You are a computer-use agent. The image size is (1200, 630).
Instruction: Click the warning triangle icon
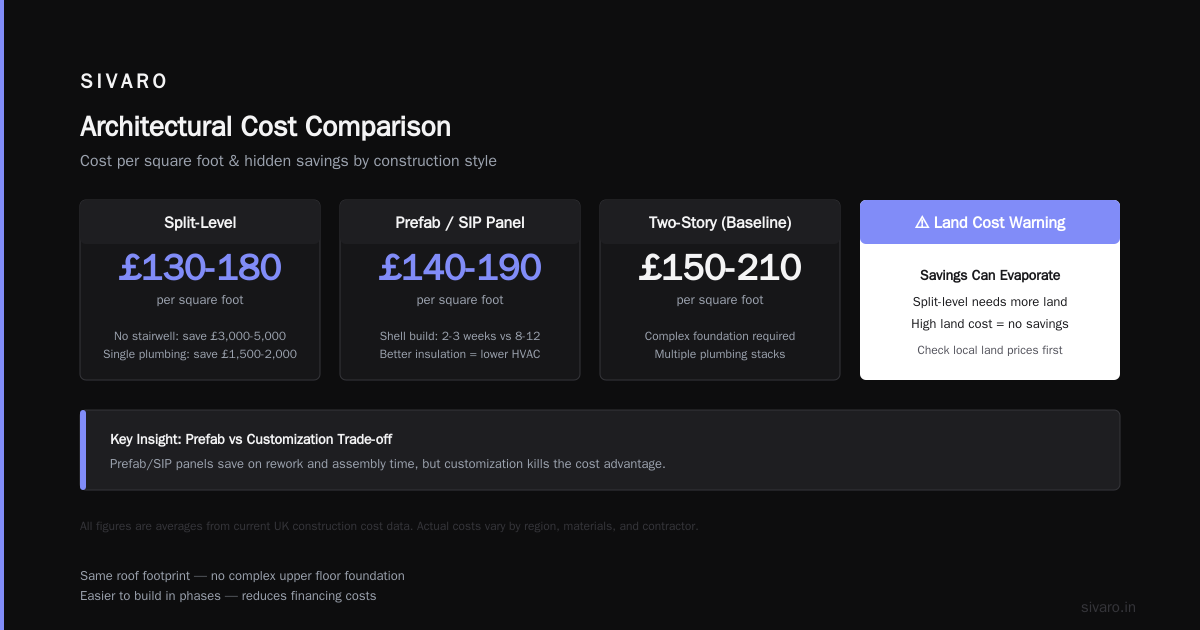(x=922, y=222)
